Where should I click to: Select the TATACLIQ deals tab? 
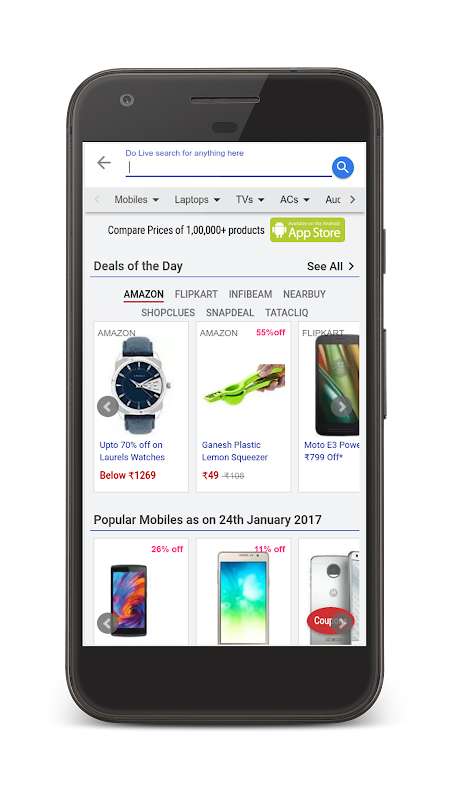click(287, 313)
